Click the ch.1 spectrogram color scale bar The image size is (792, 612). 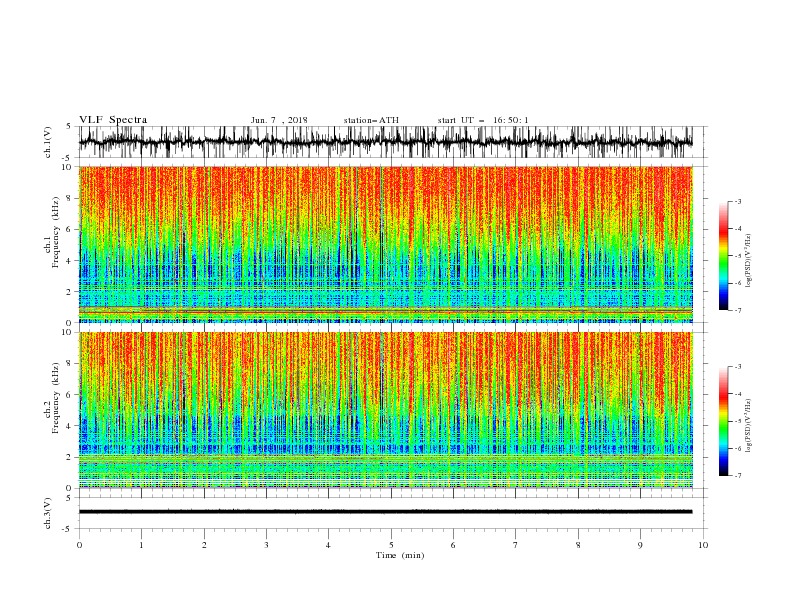(x=723, y=256)
